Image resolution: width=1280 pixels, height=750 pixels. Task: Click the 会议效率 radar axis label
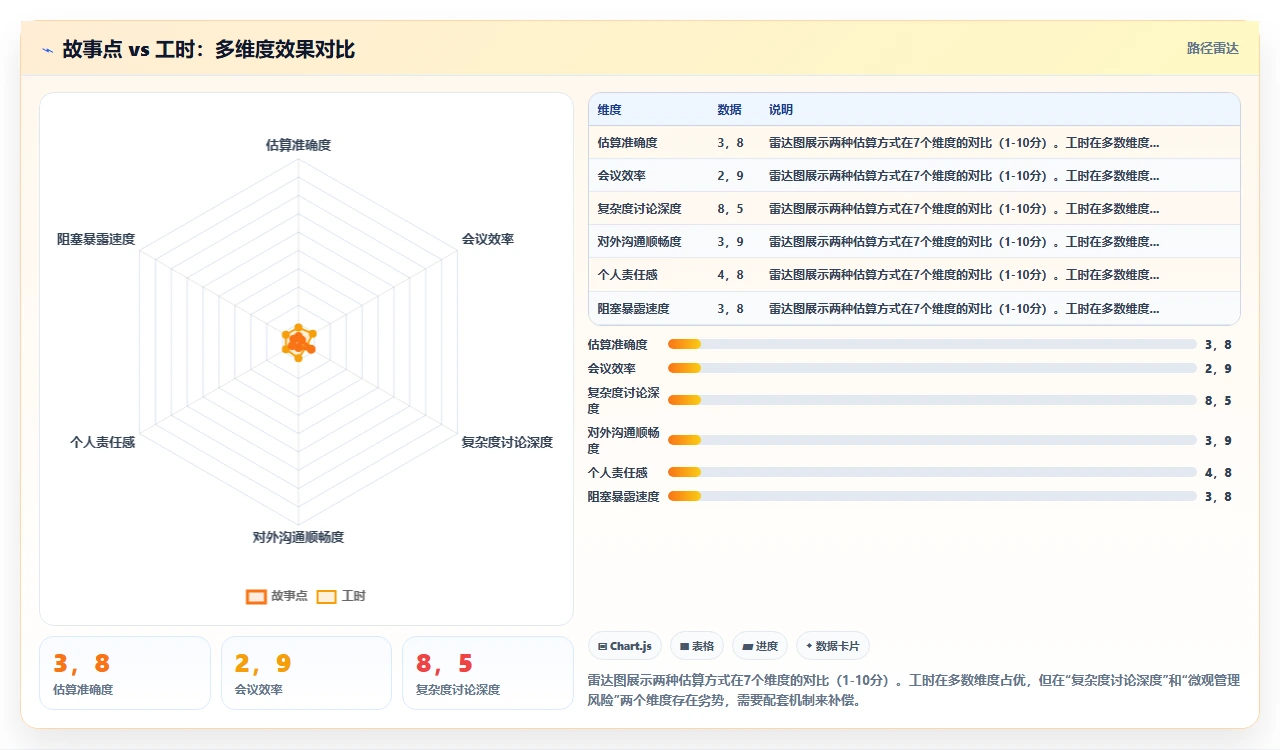[488, 239]
